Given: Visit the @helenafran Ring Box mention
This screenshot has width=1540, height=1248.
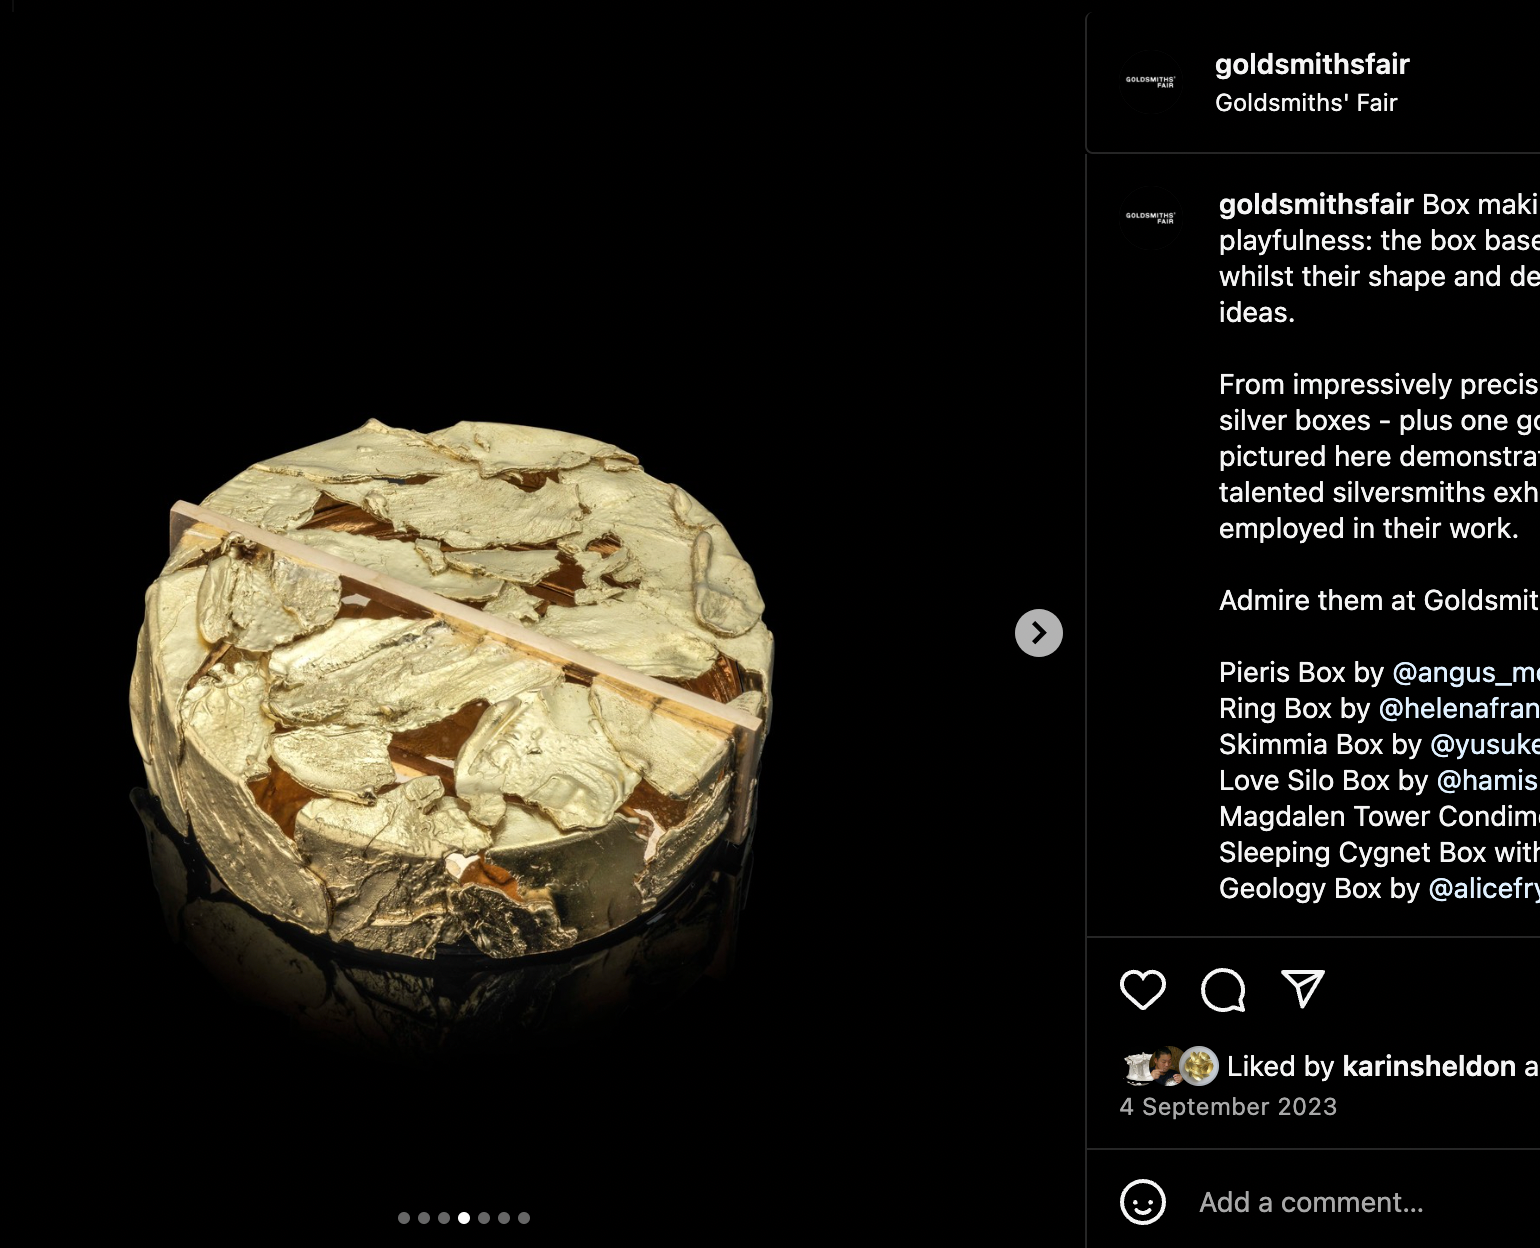Looking at the screenshot, I should pyautogui.click(x=1459, y=709).
